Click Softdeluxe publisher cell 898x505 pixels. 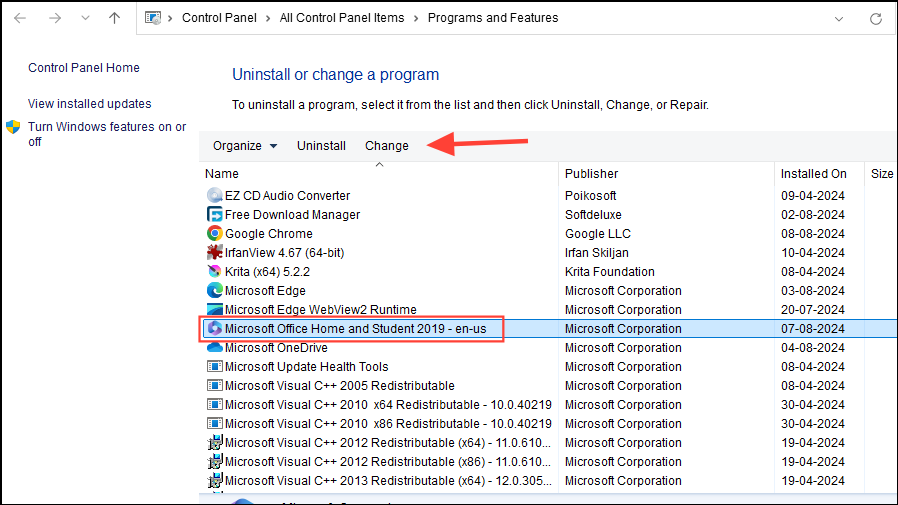click(x=593, y=215)
